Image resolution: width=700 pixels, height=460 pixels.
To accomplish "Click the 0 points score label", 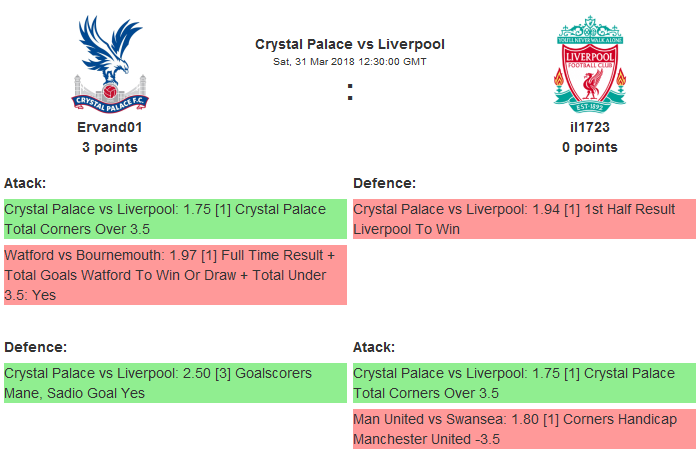I will [590, 147].
